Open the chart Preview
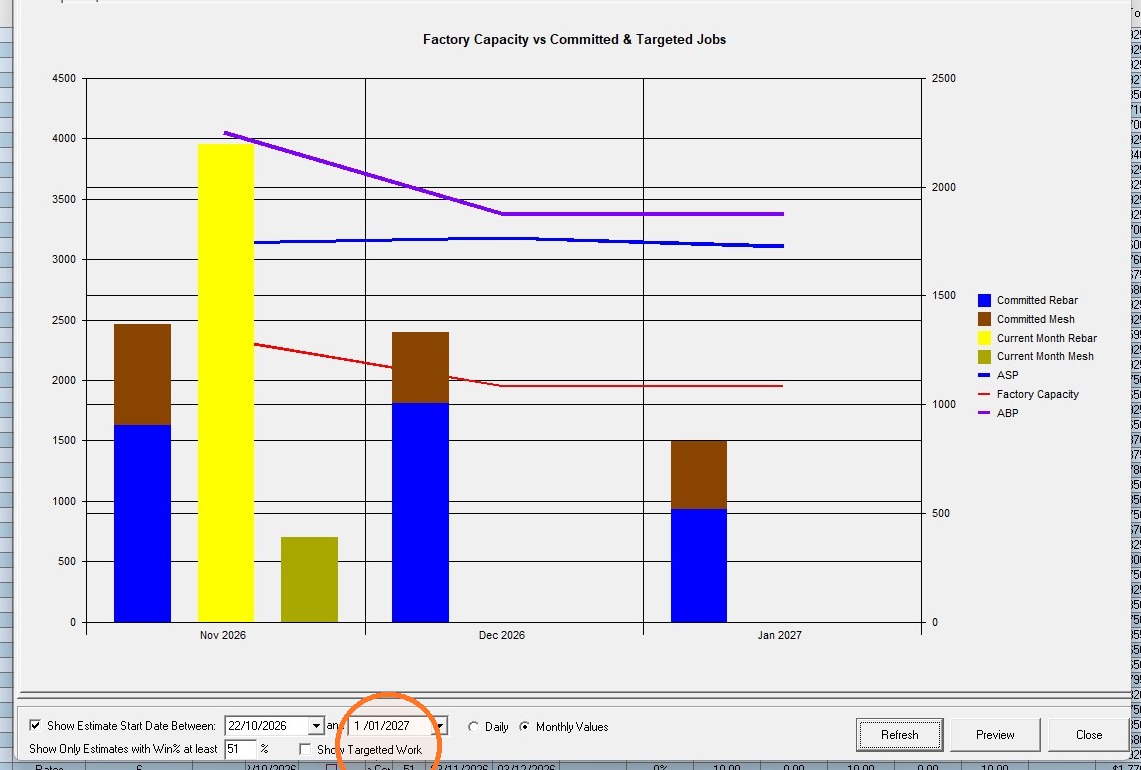1141x770 pixels. click(995, 734)
